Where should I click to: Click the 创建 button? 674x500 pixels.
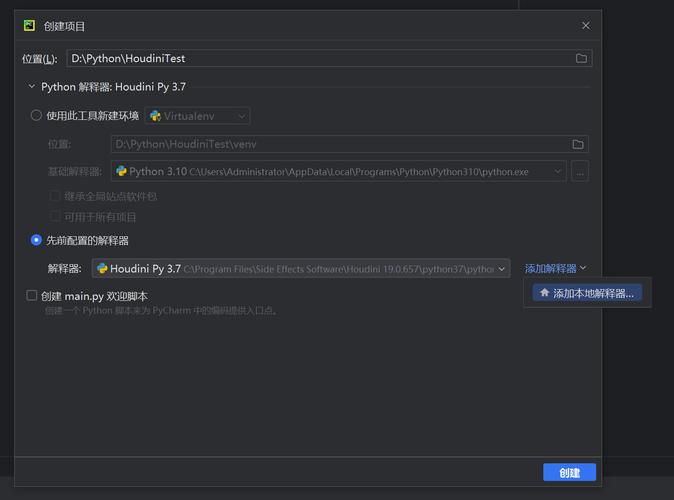click(569, 472)
